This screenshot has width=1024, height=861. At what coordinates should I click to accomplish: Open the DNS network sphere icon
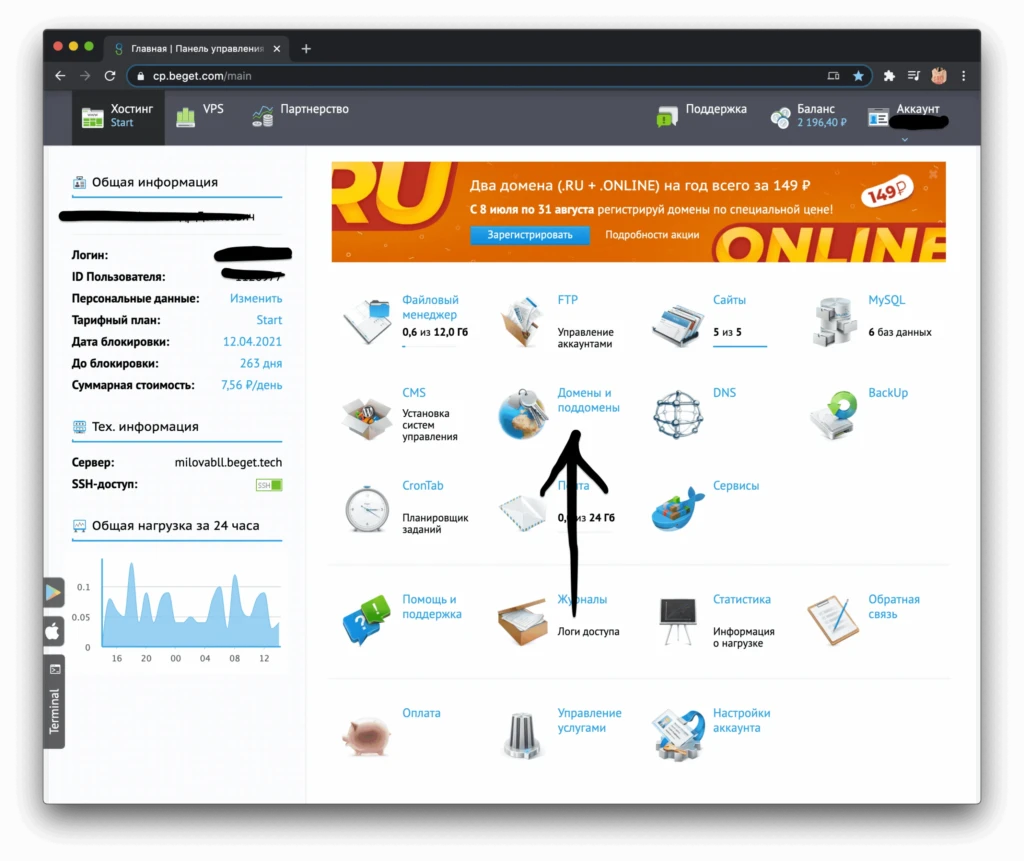pyautogui.click(x=677, y=414)
